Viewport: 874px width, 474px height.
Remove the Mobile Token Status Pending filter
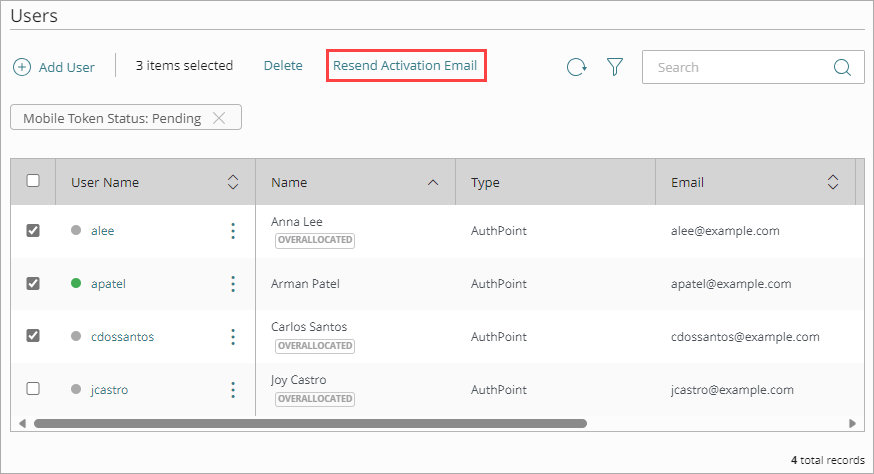[219, 118]
